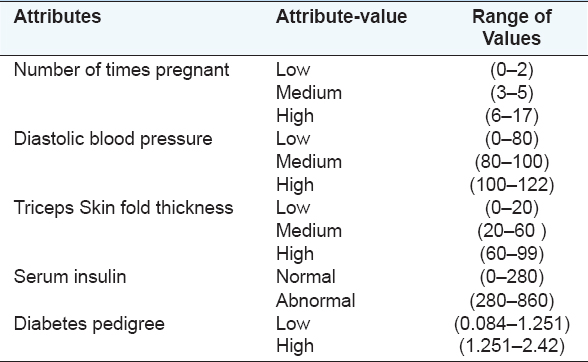Image resolution: width=588 pixels, height=362 pixels.
Task: Select the Serum insulin label
Action: click(x=70, y=277)
